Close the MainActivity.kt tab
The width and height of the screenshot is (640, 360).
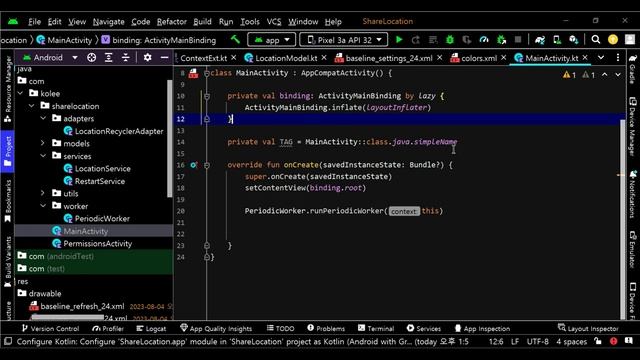pos(585,58)
